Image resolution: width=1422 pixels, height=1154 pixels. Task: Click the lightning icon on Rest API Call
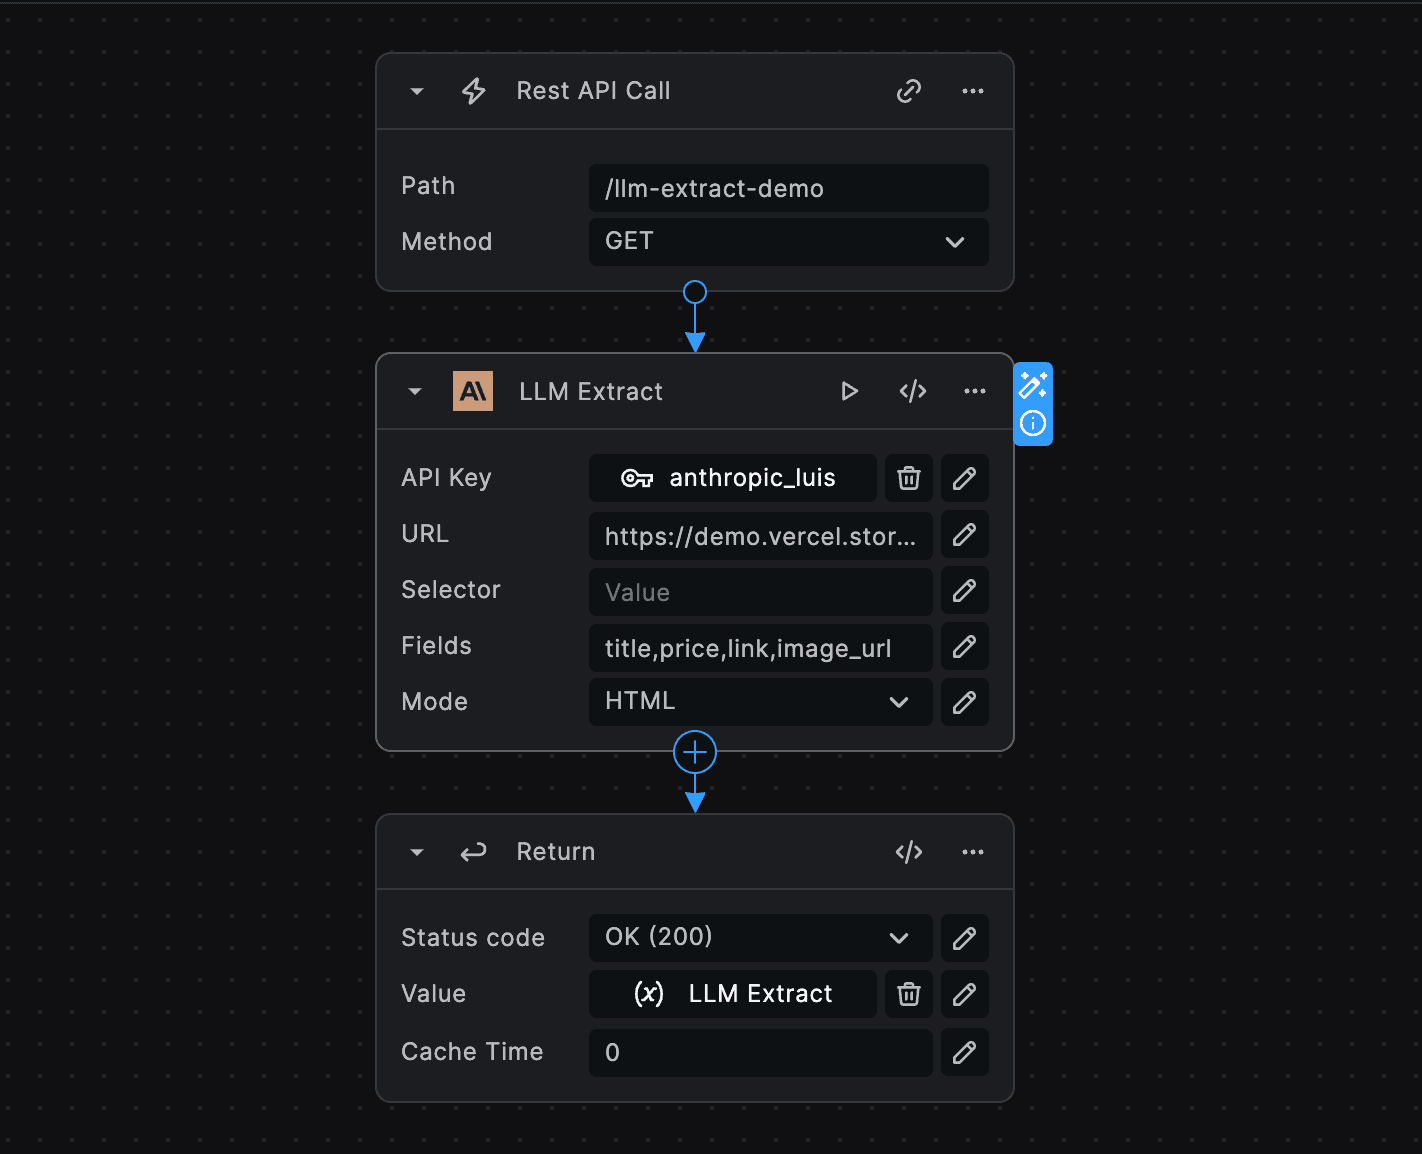tap(473, 90)
